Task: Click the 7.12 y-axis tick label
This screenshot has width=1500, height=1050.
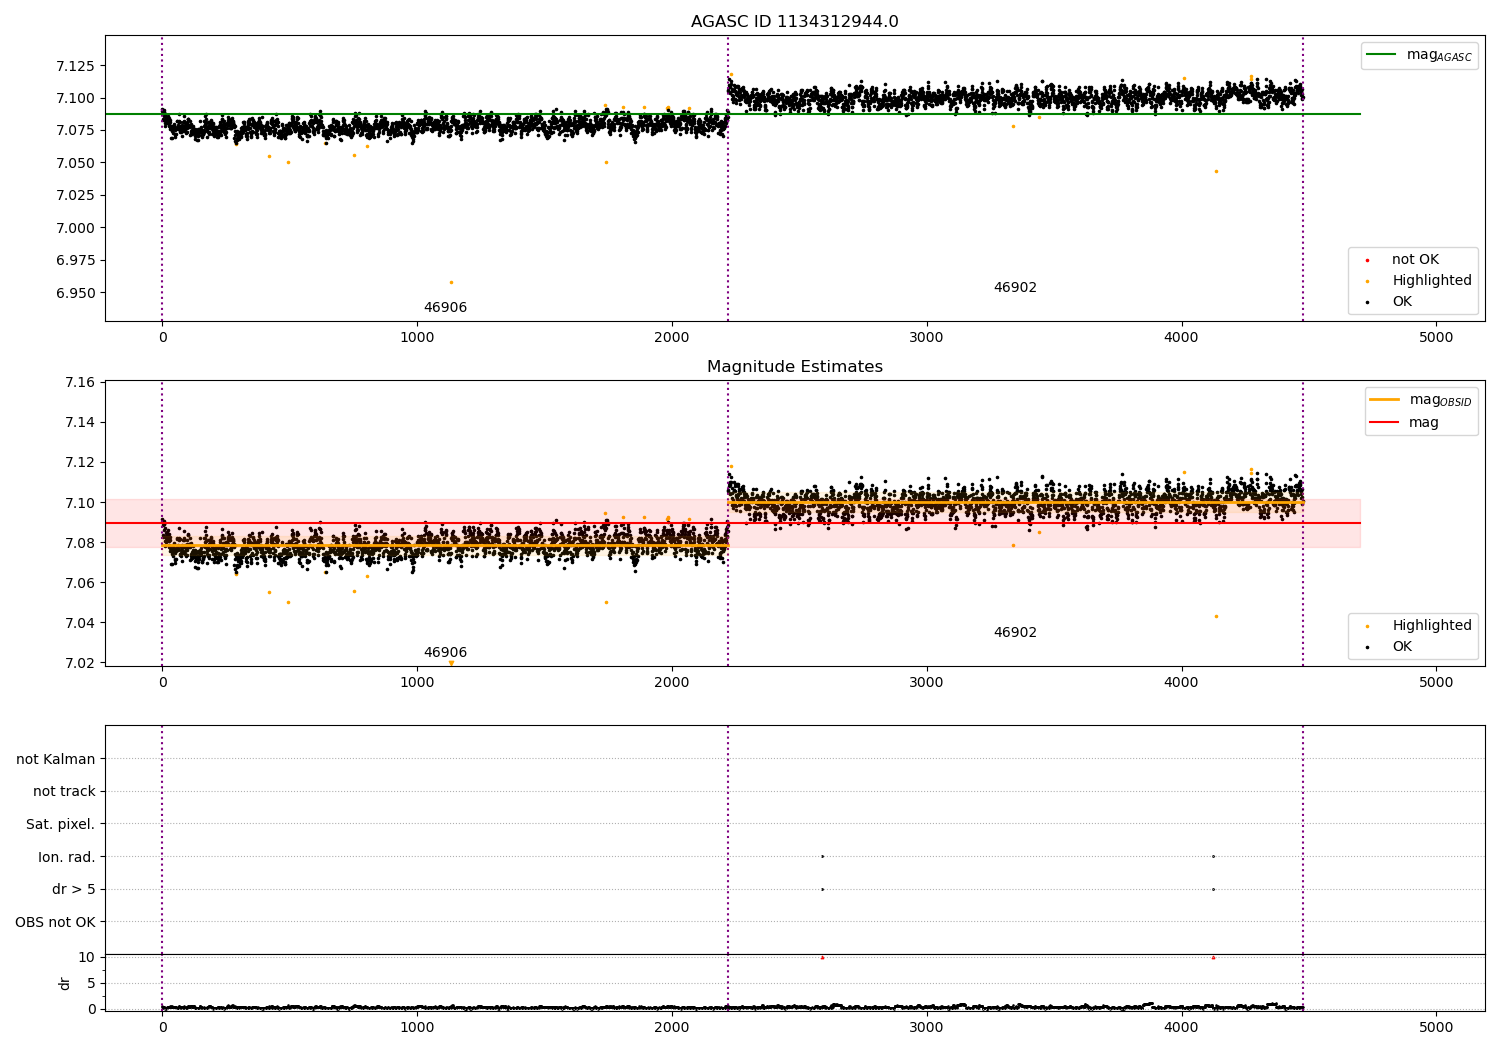Action: pos(79,462)
